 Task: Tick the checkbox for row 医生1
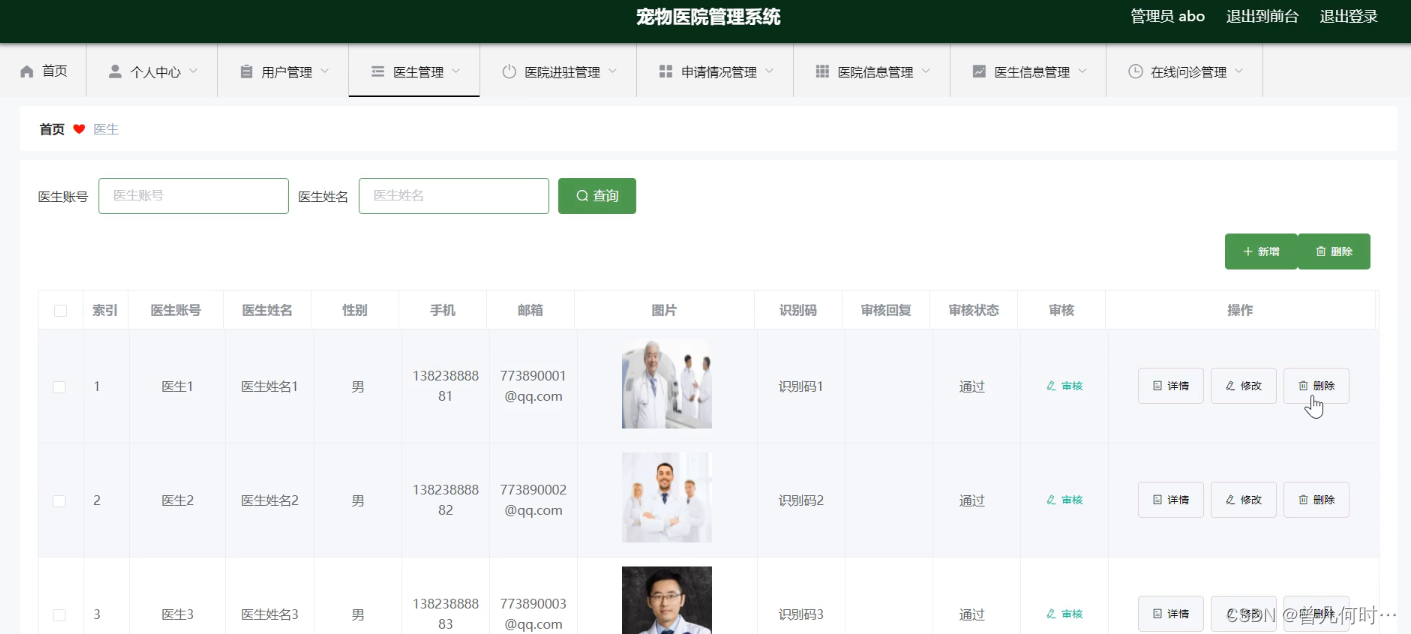click(x=59, y=387)
